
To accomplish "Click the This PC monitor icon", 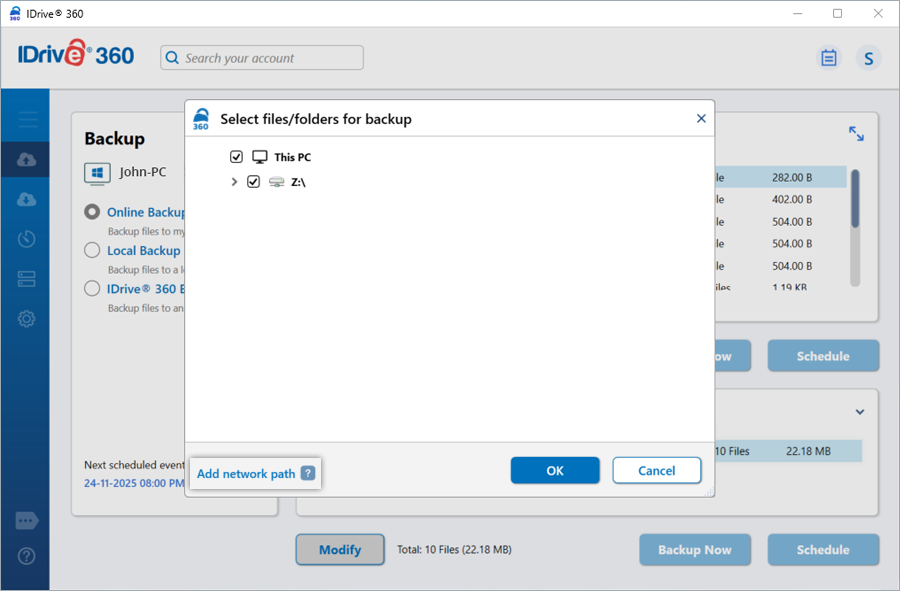I will 260,157.
